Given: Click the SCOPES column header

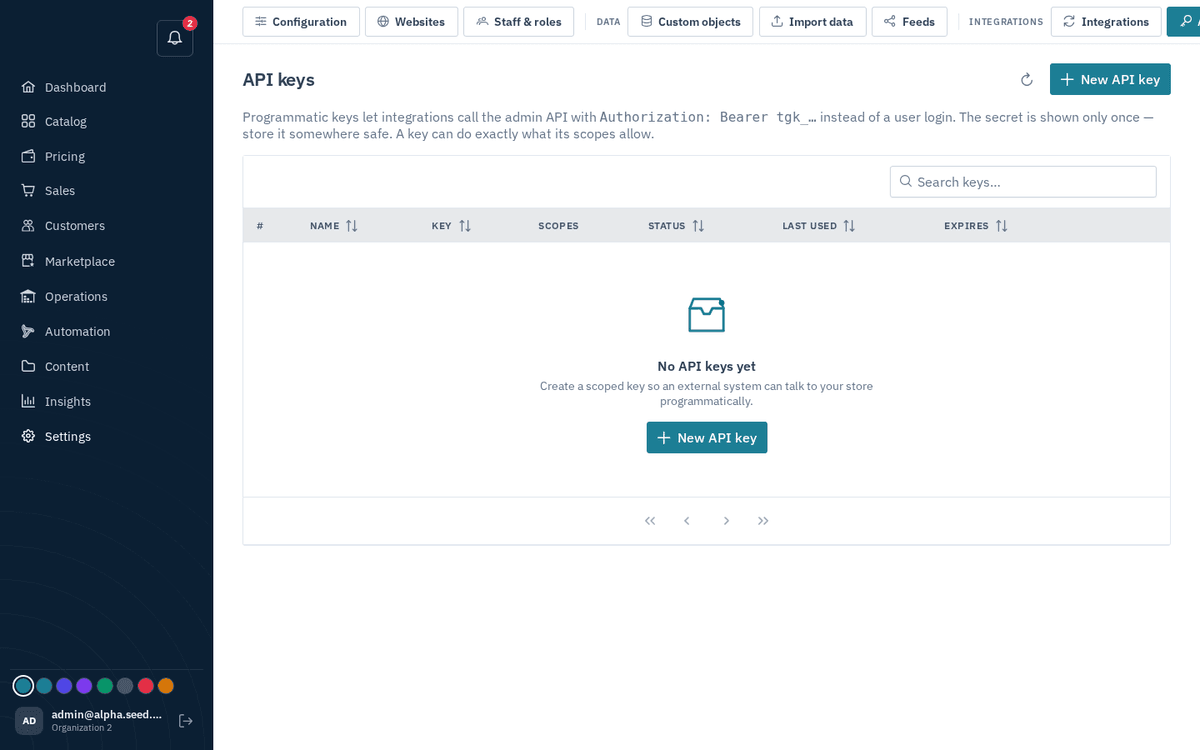Looking at the screenshot, I should (558, 226).
